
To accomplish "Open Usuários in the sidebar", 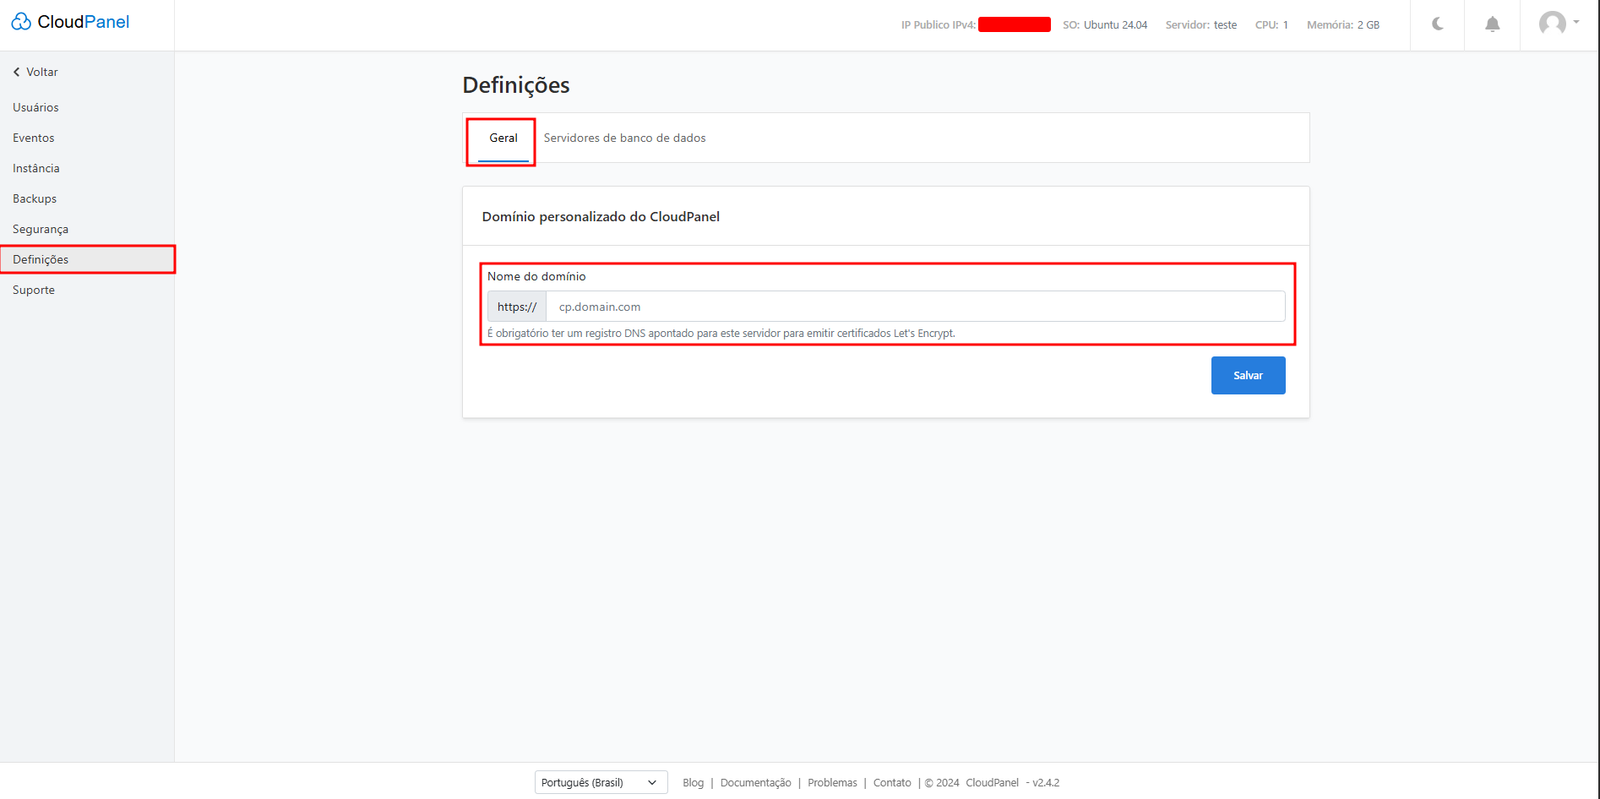I will (36, 107).
